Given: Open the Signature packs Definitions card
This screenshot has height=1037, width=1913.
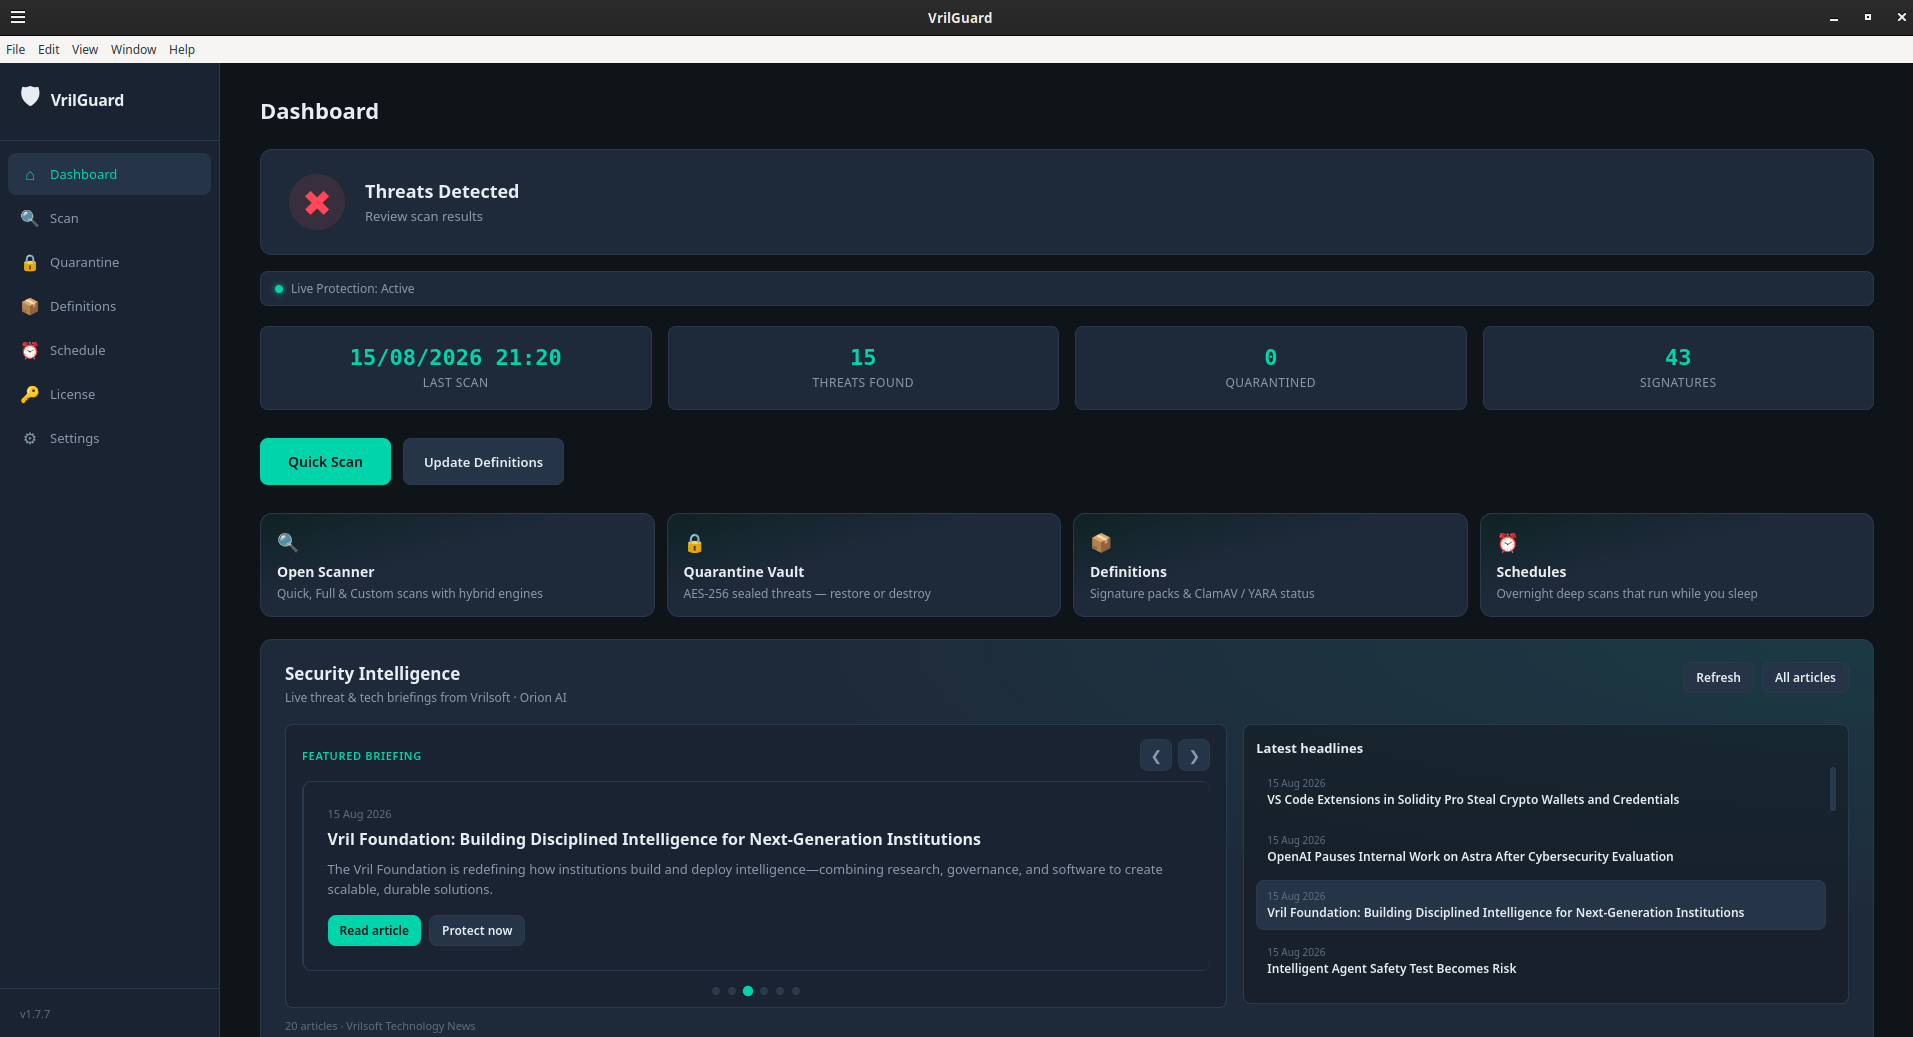Looking at the screenshot, I should tap(1270, 565).
